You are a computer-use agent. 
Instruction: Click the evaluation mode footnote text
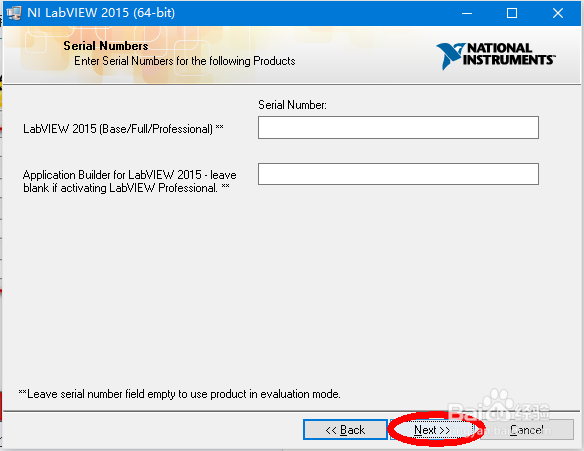pyautogui.click(x=180, y=394)
